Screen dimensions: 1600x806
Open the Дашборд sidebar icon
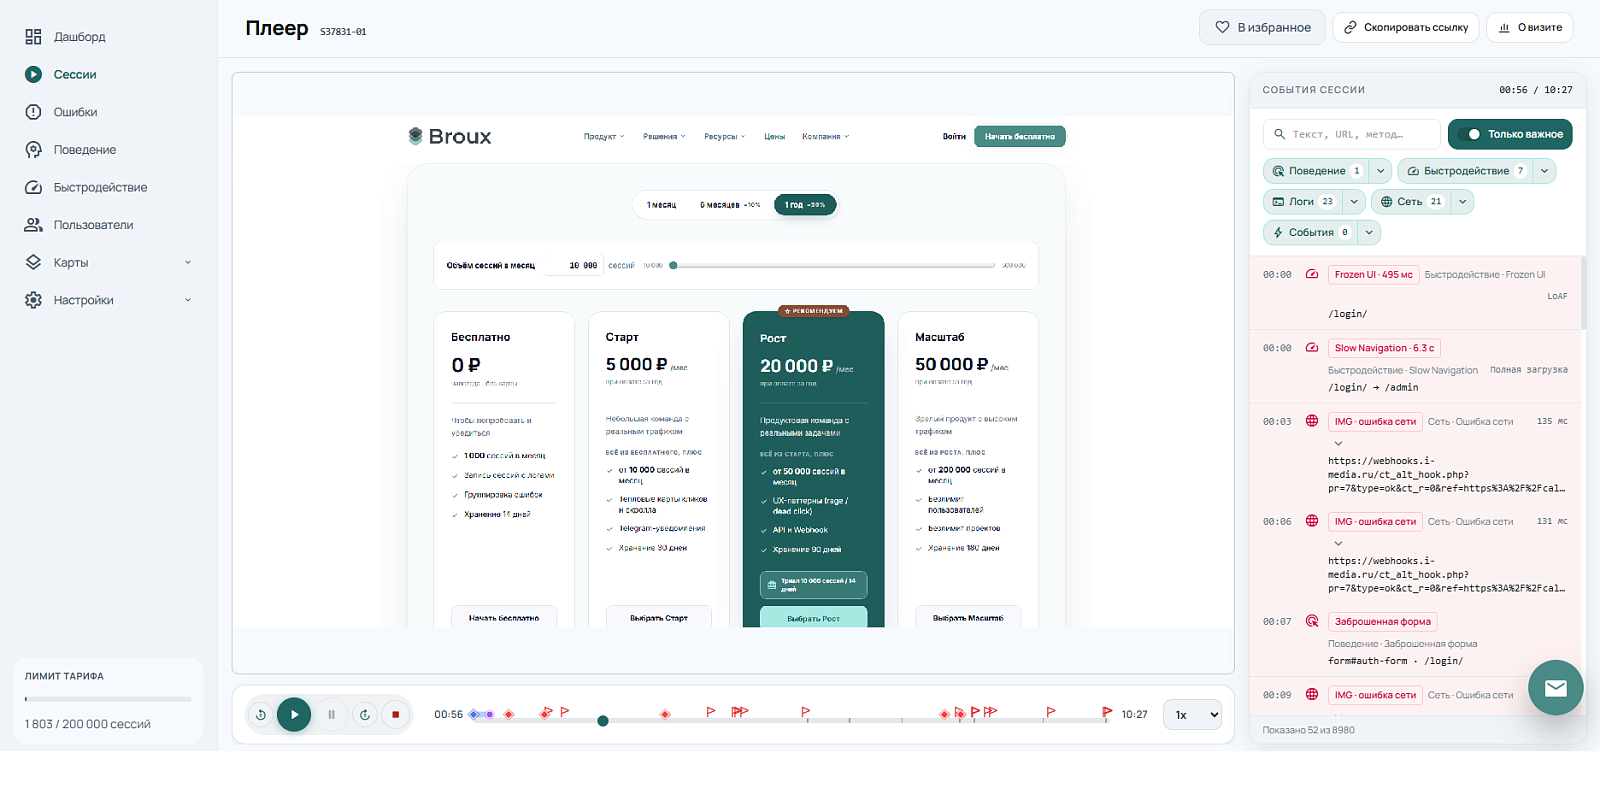pyautogui.click(x=33, y=37)
